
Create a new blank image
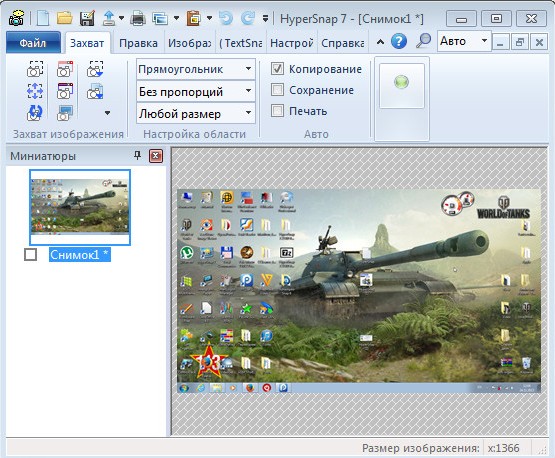point(43,18)
